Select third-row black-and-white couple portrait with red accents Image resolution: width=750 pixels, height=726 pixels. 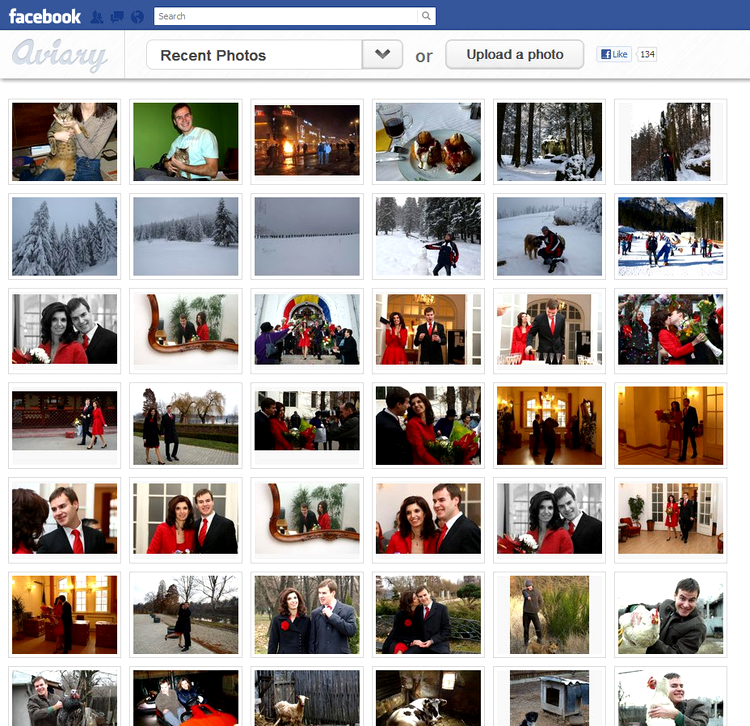coord(65,330)
